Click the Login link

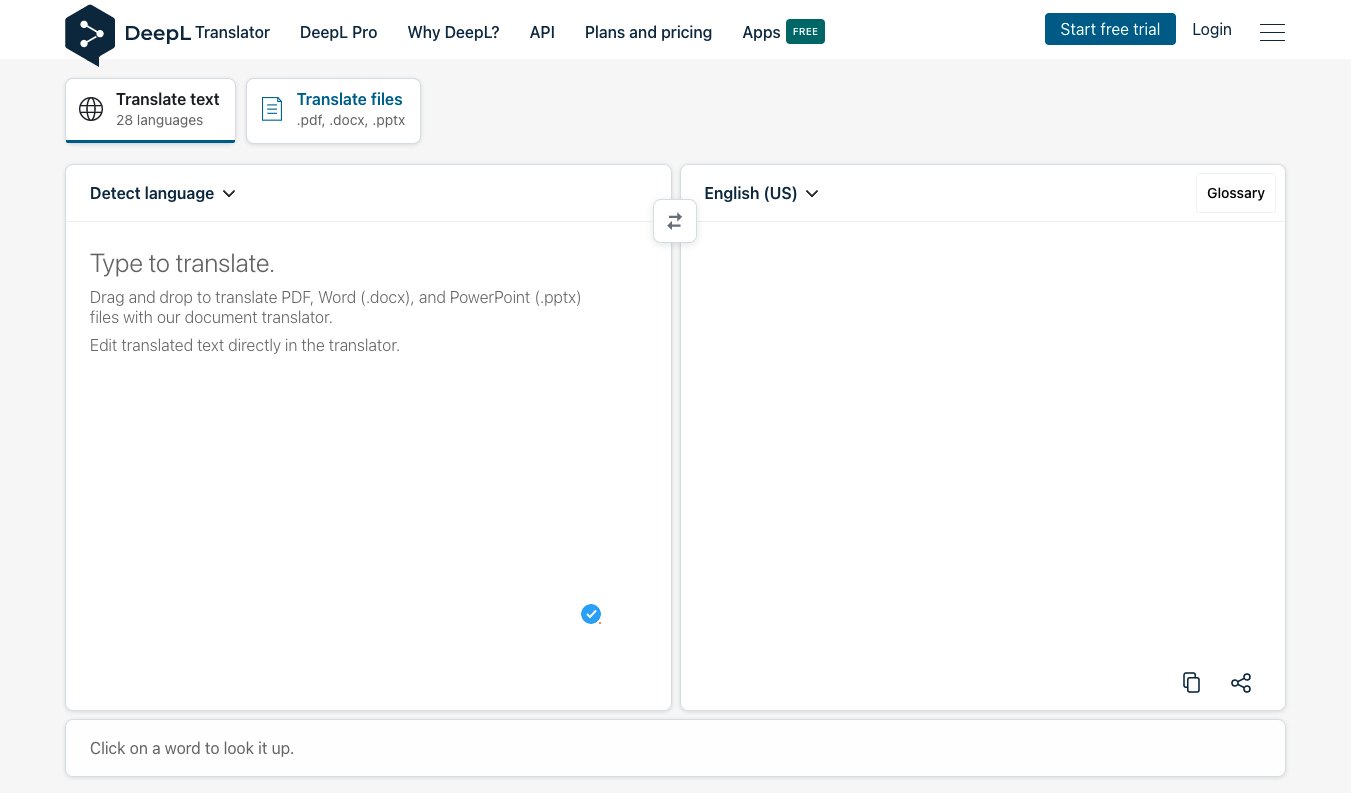point(1212,29)
